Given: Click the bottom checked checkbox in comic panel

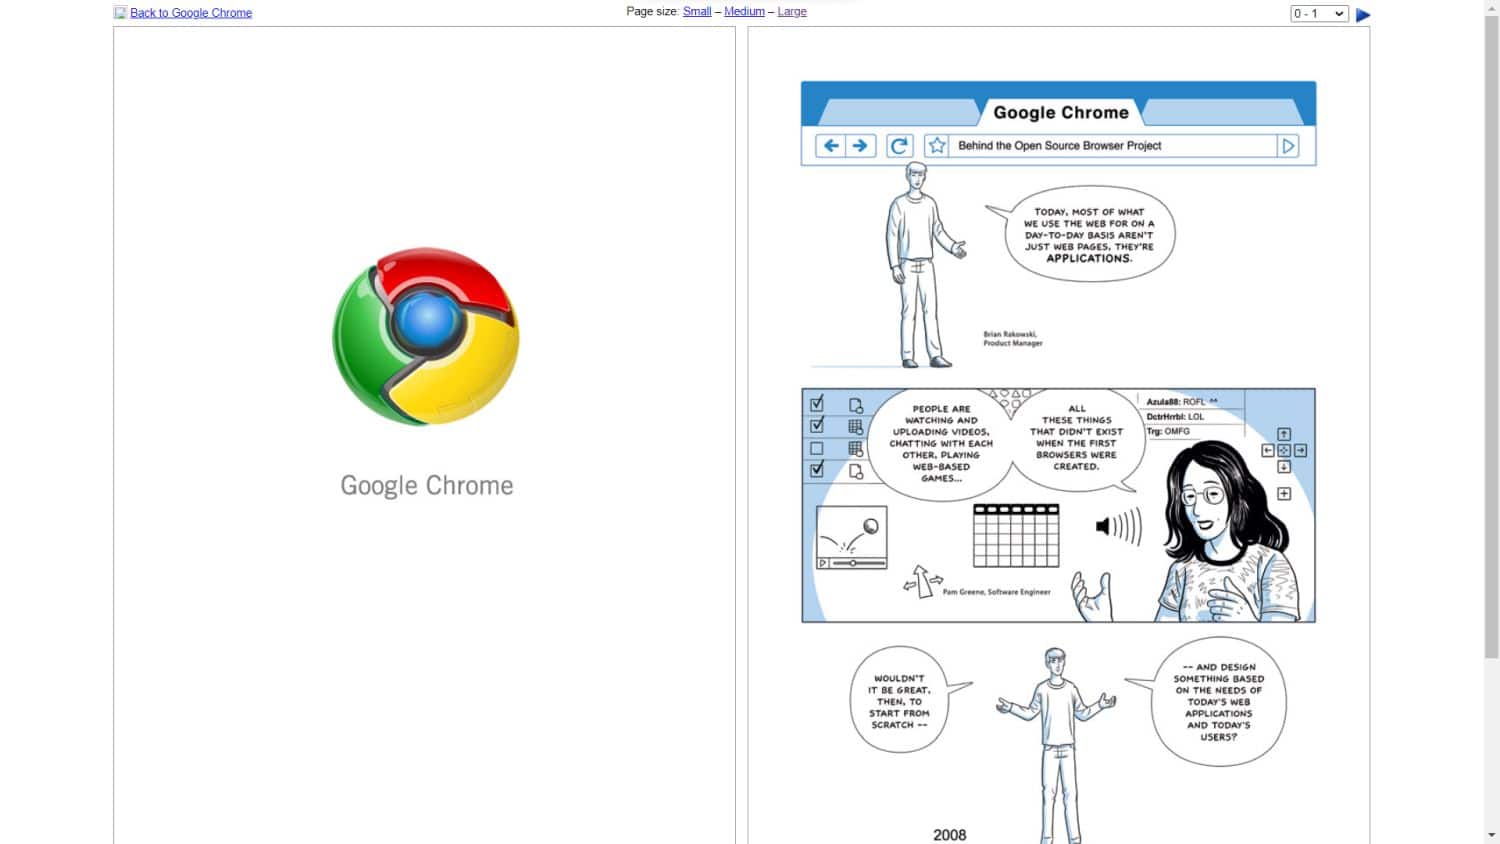Looking at the screenshot, I should 817,470.
